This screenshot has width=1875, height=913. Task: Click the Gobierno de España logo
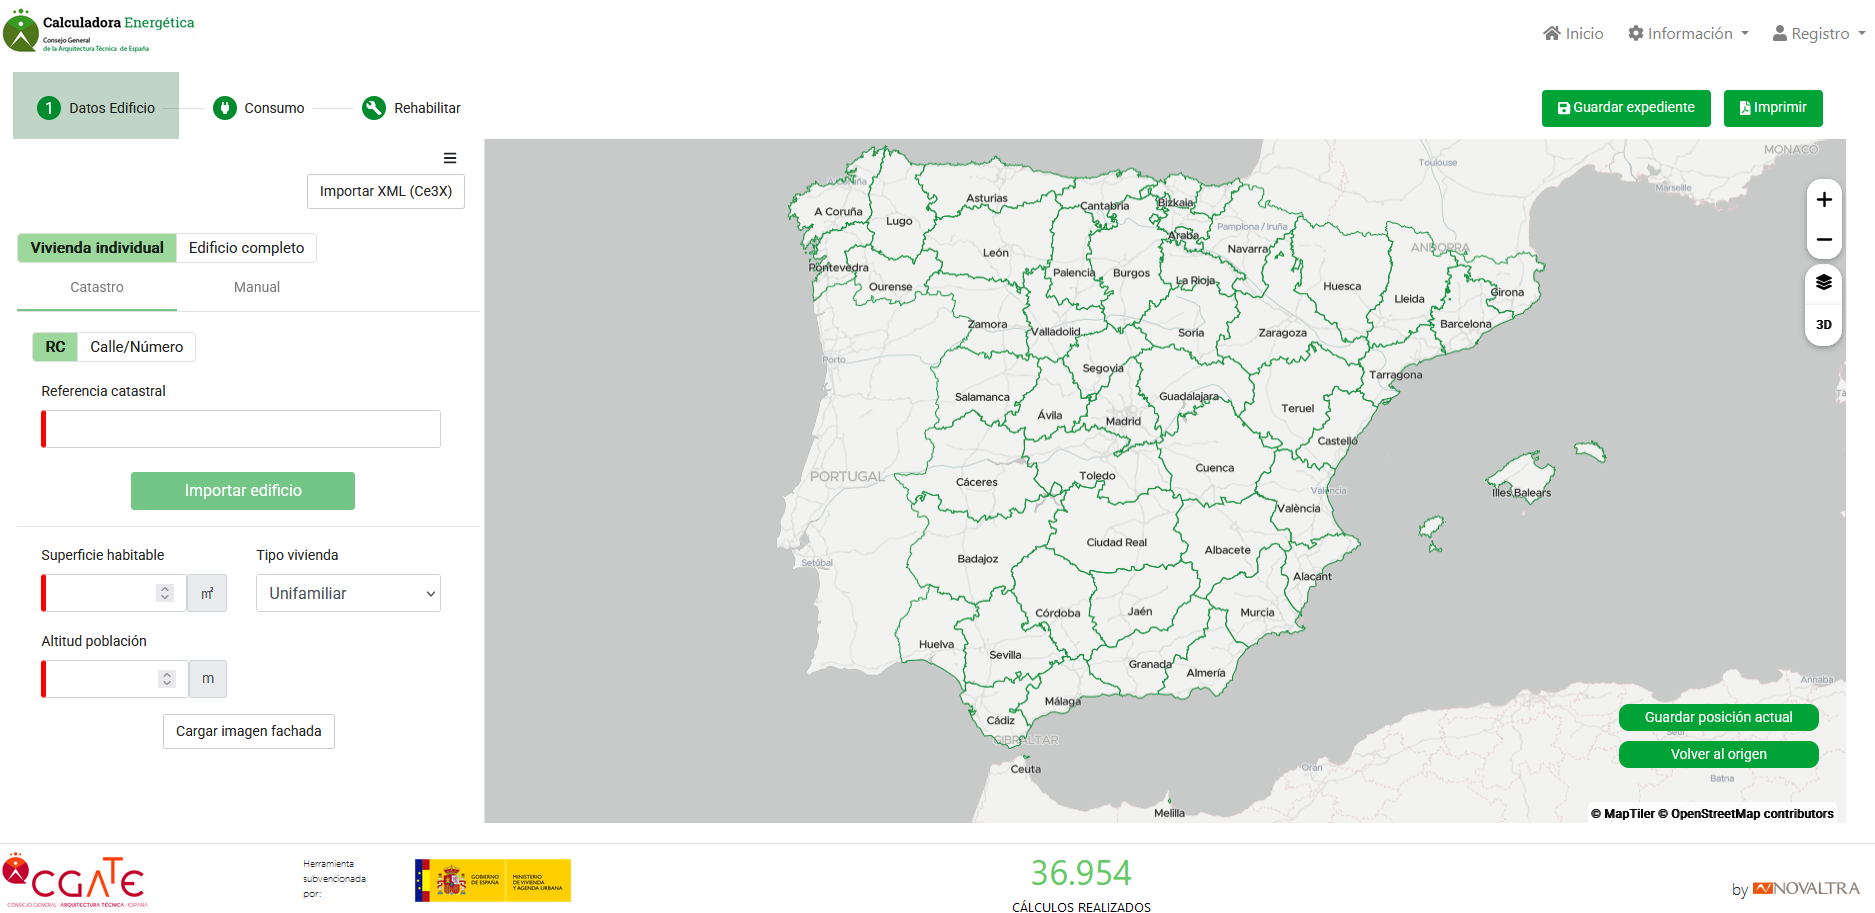493,880
